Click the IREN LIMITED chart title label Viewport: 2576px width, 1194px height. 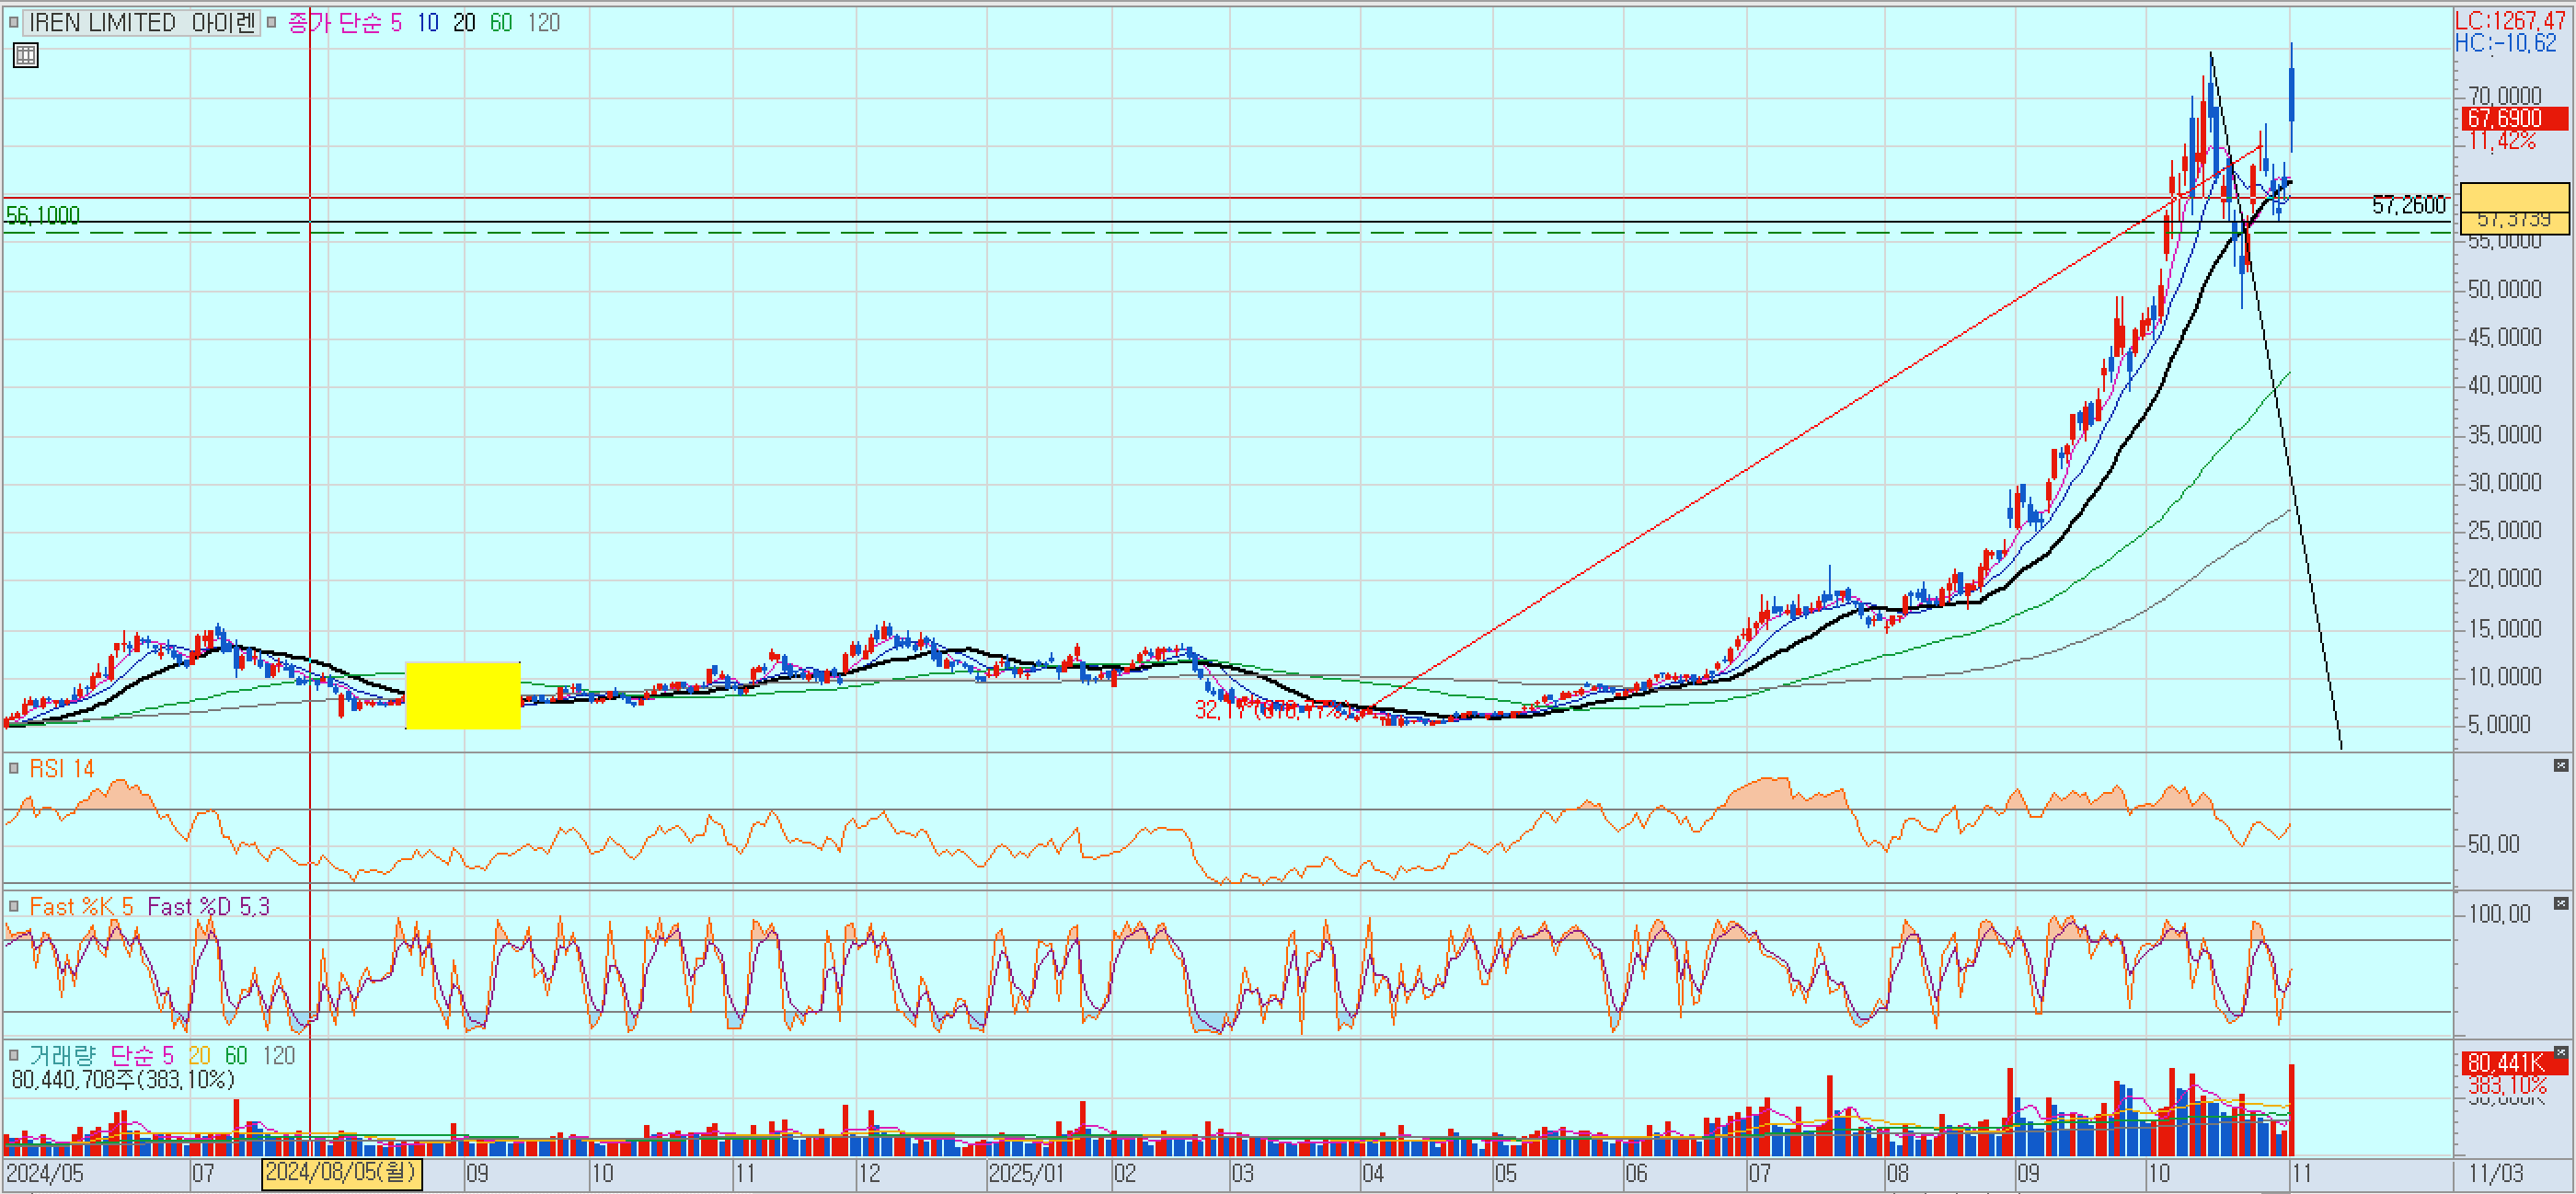coord(141,22)
